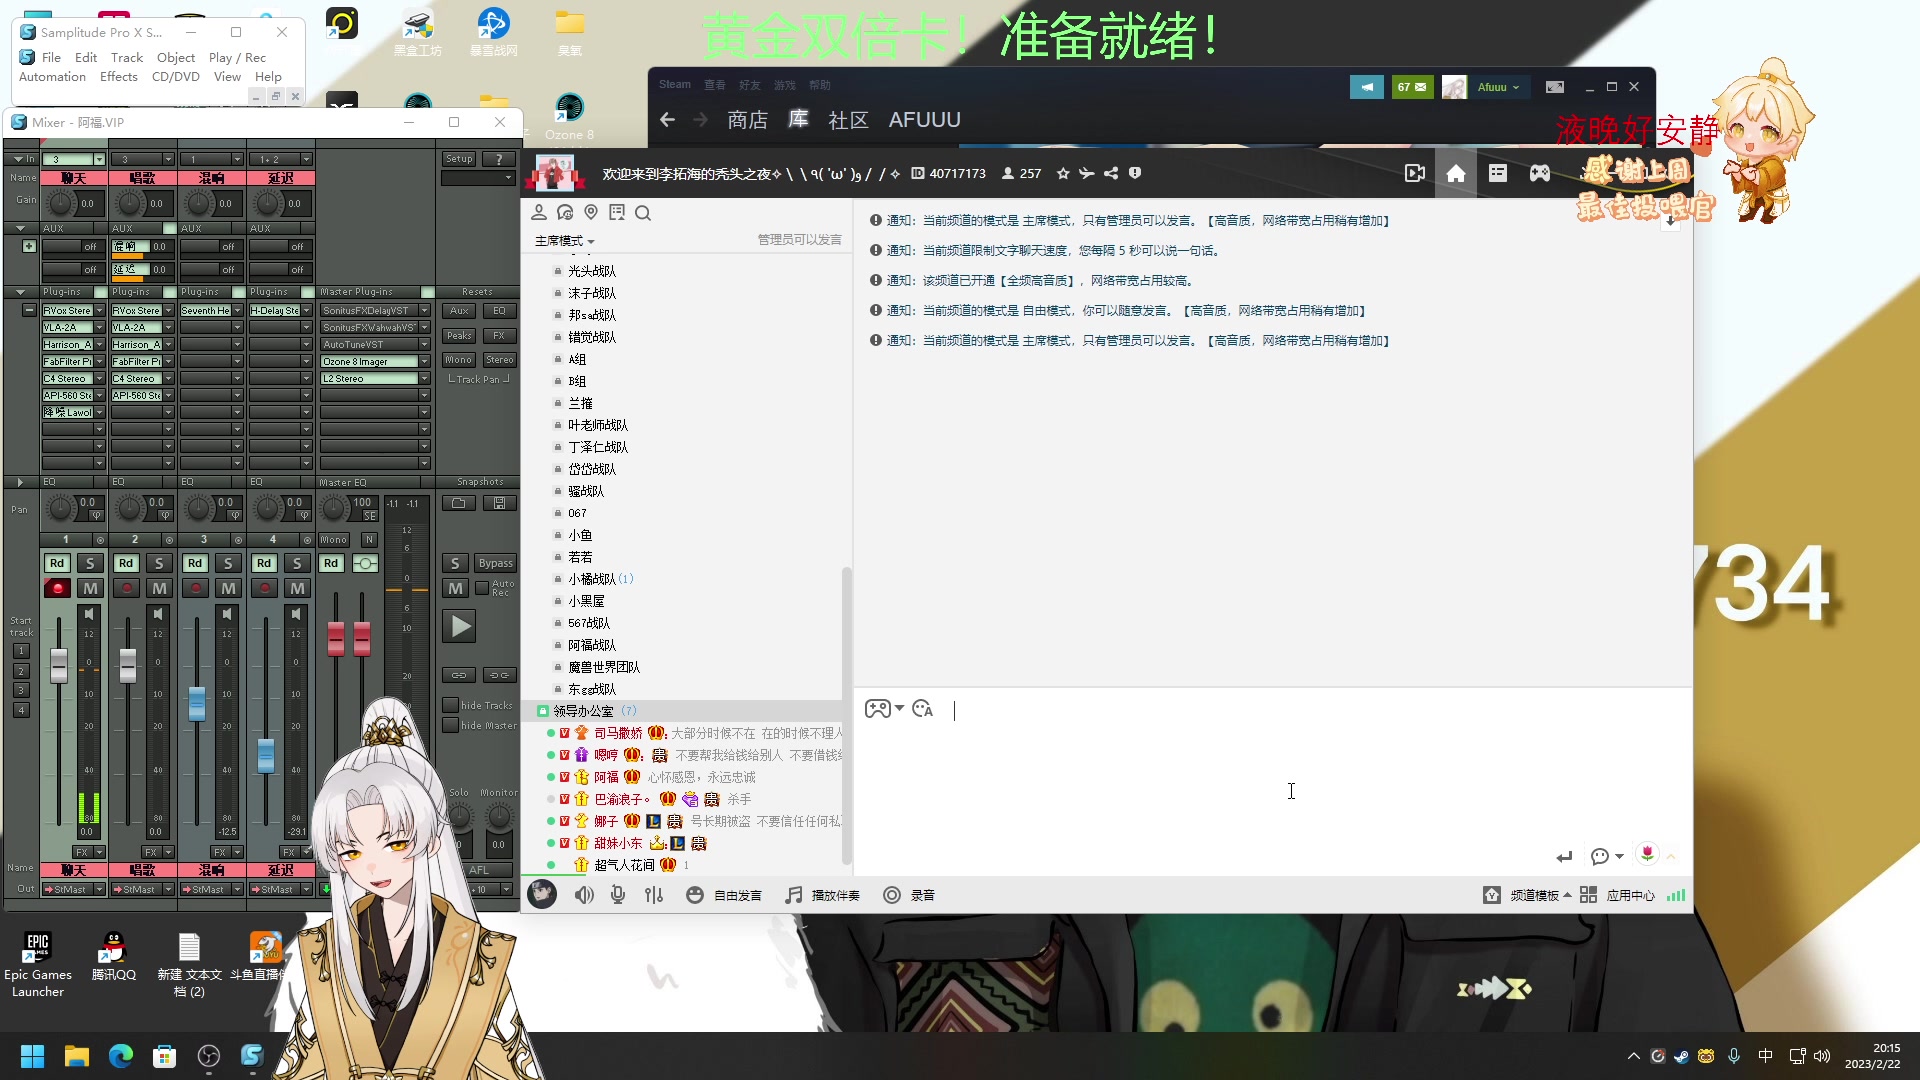Screen dimensions: 1920x1080
Task: Click Reset Peaks button in Mixer
Action: pyautogui.click(x=459, y=336)
